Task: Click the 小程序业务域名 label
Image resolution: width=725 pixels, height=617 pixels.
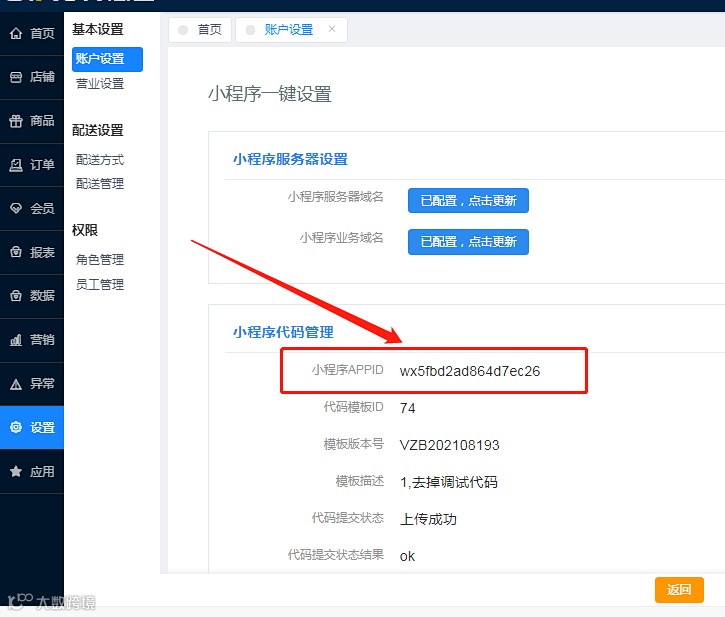Action: pos(342,238)
